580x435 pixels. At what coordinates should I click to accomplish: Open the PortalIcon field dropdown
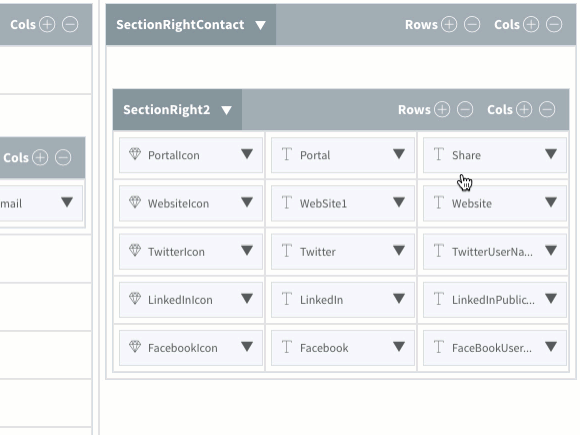247,154
